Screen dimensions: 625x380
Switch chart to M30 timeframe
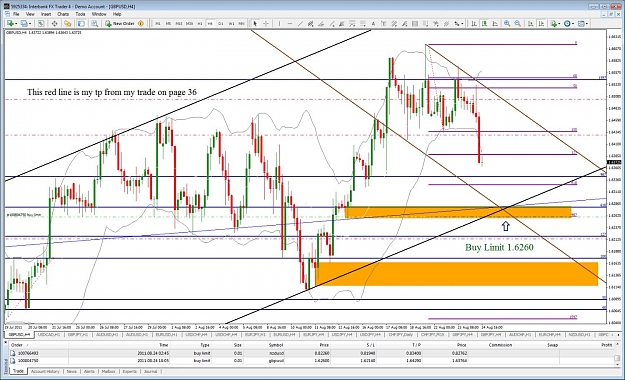tap(189, 24)
